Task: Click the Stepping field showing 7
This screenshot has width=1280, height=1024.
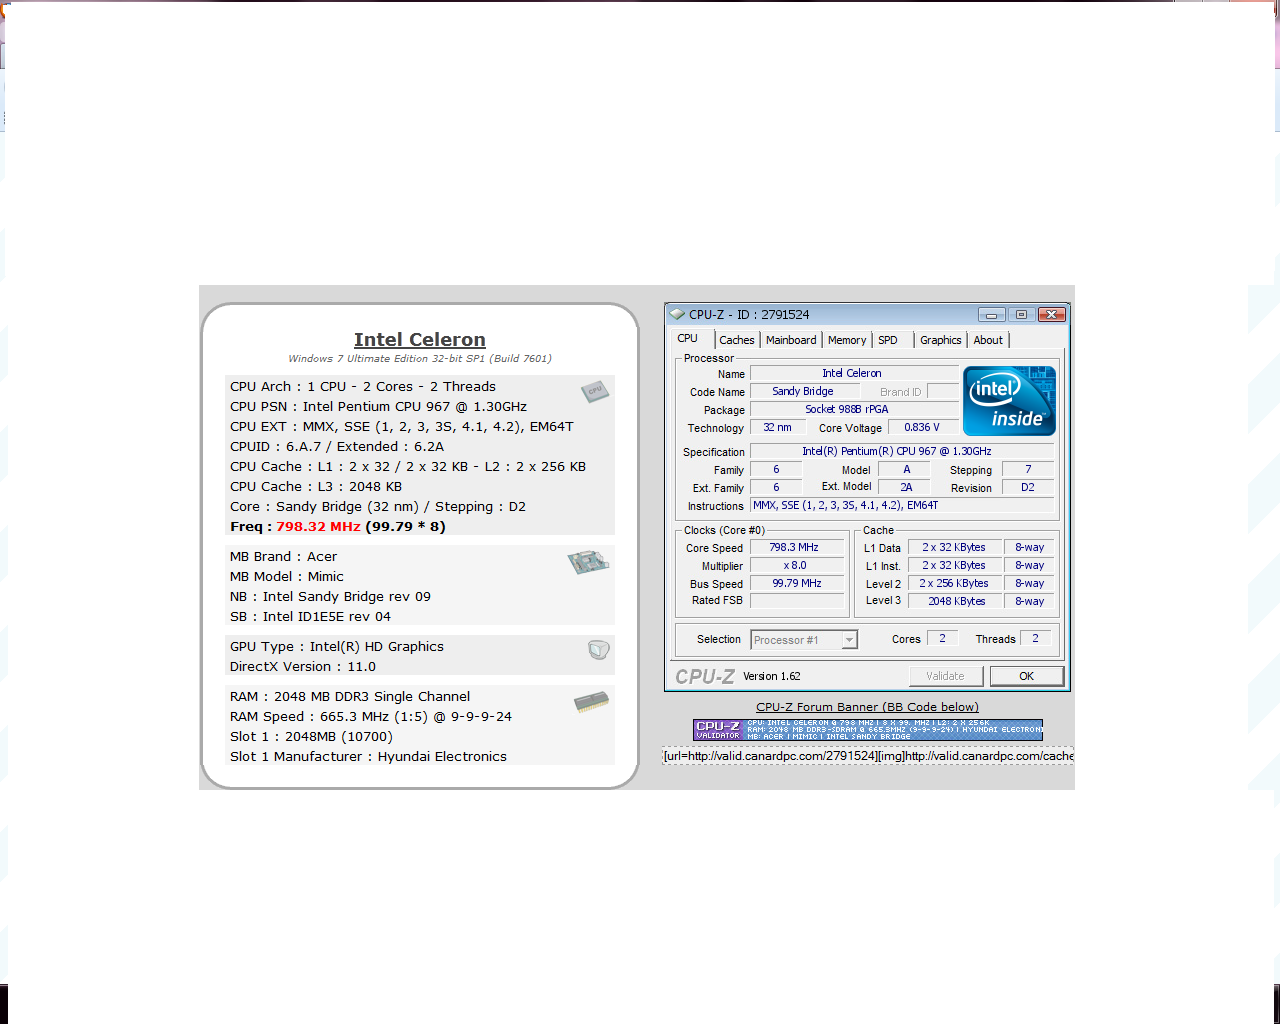Action: 1028,470
